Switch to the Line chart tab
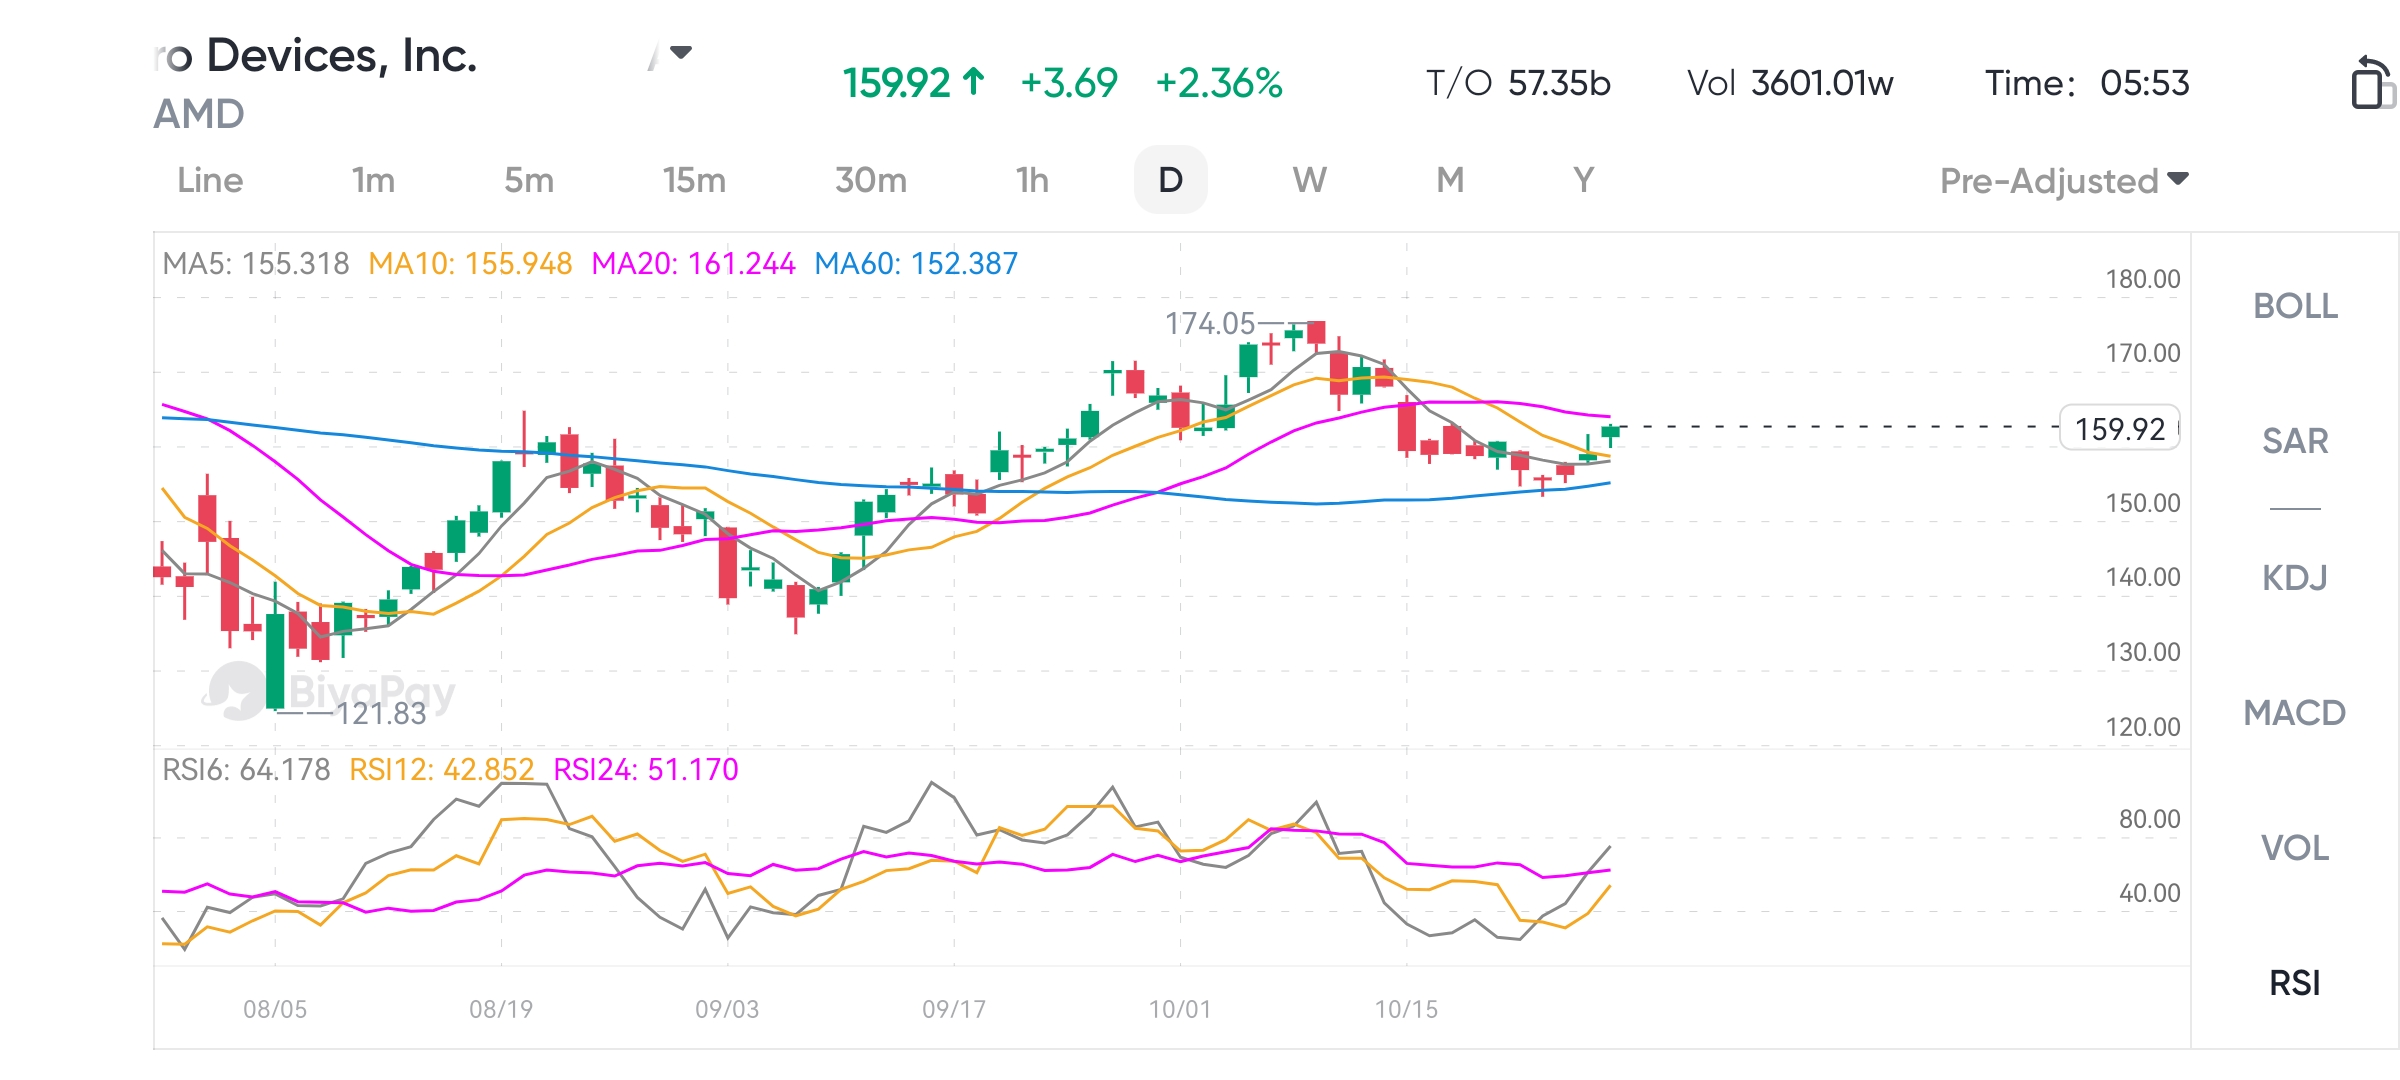The width and height of the screenshot is (2400, 1080). [x=210, y=181]
